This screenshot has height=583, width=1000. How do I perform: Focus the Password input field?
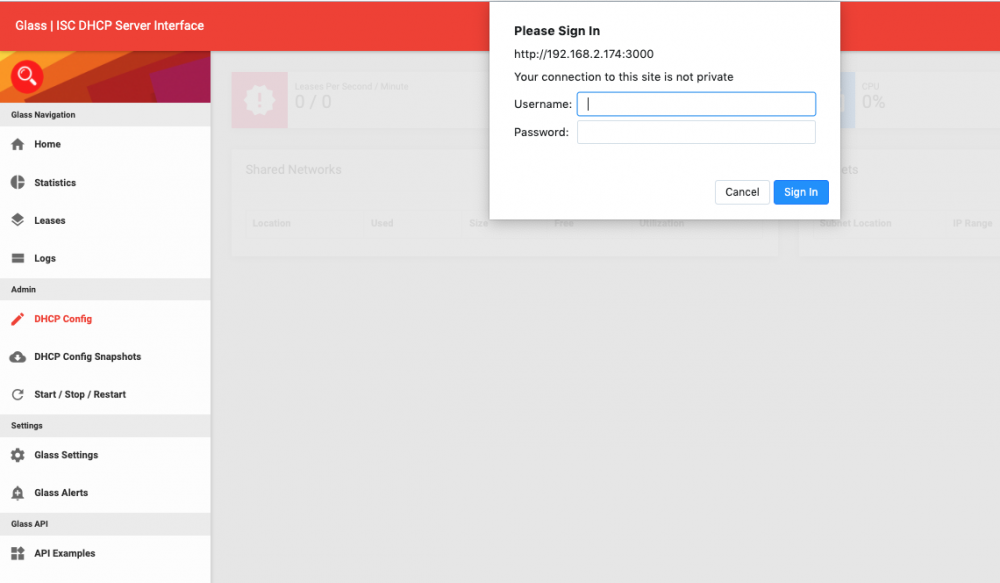tap(696, 132)
